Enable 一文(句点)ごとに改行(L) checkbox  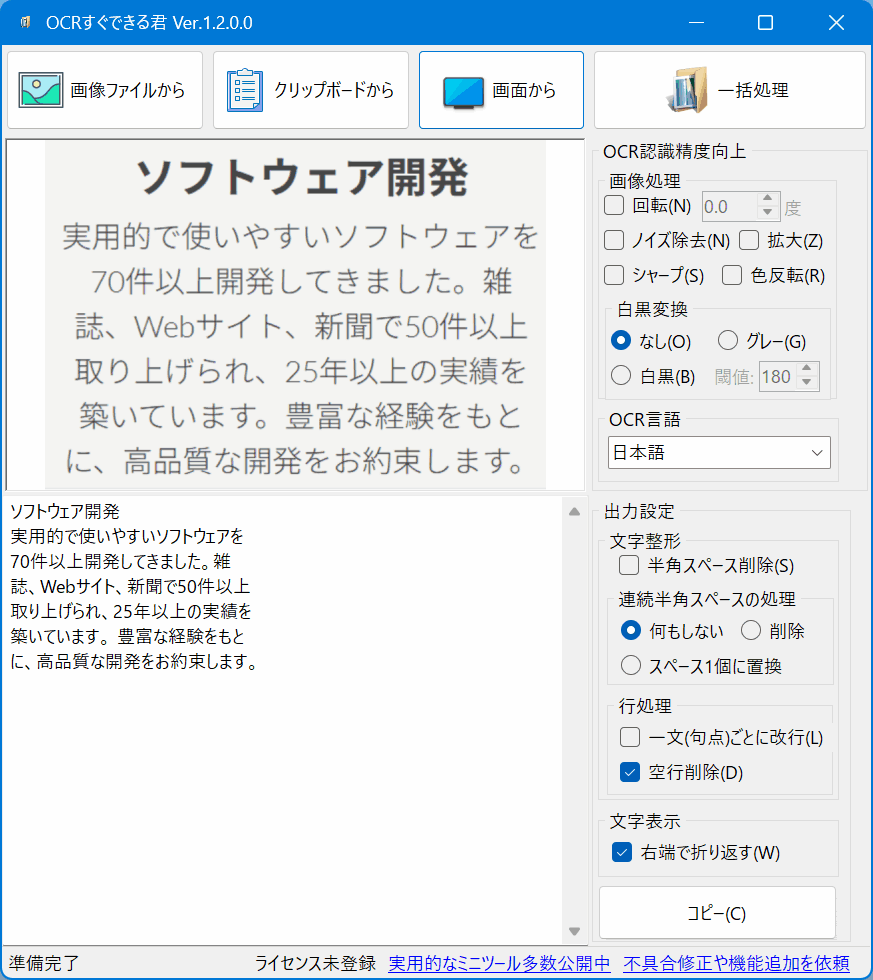pos(630,738)
